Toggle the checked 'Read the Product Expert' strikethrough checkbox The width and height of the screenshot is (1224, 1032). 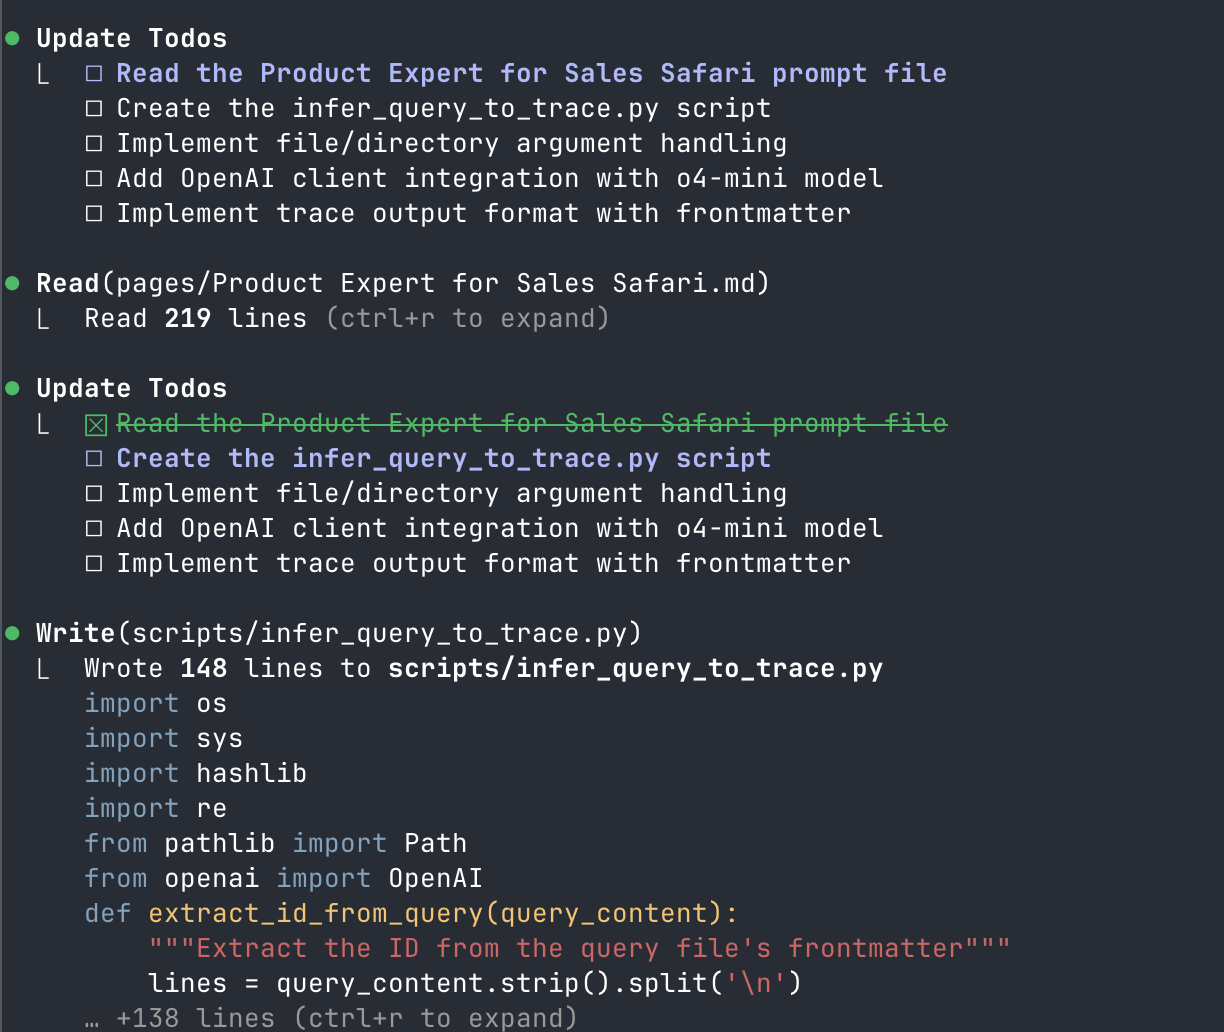(95, 425)
